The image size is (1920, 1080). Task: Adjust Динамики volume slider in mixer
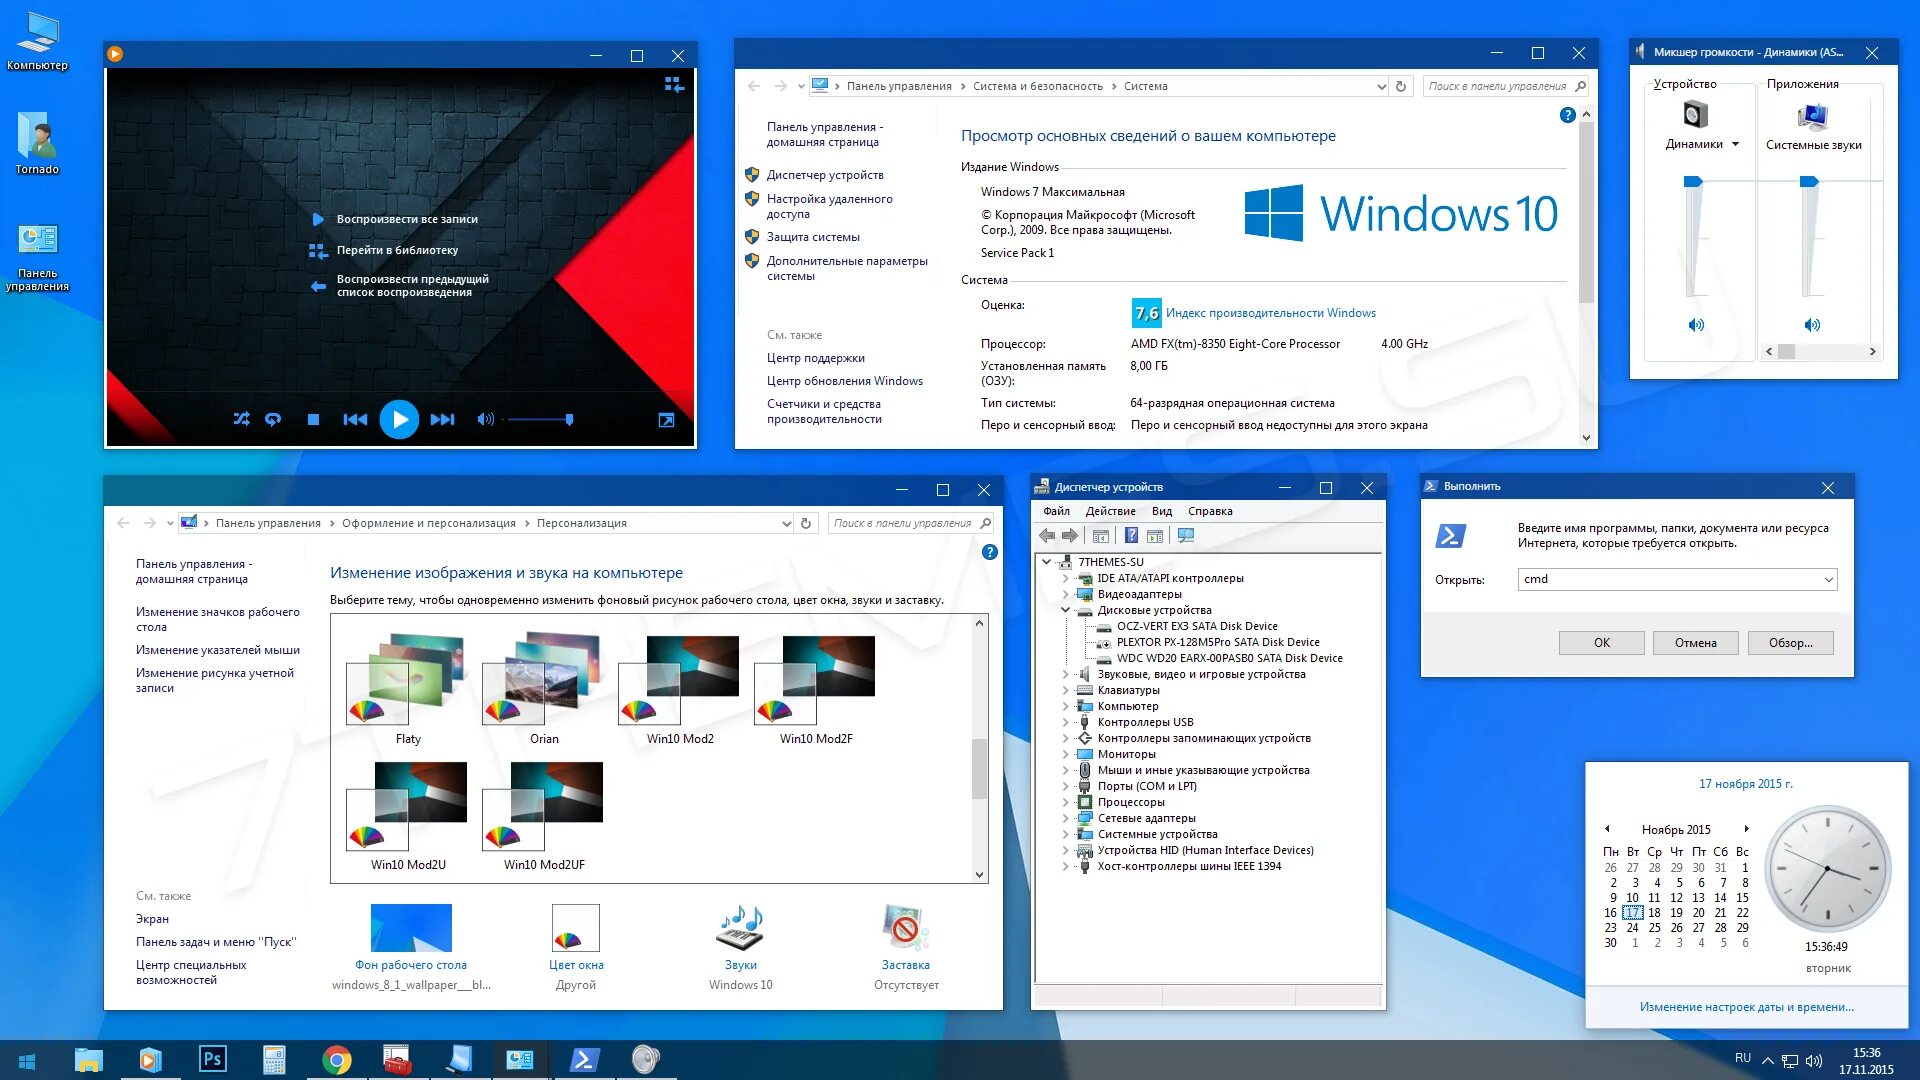(x=1693, y=181)
